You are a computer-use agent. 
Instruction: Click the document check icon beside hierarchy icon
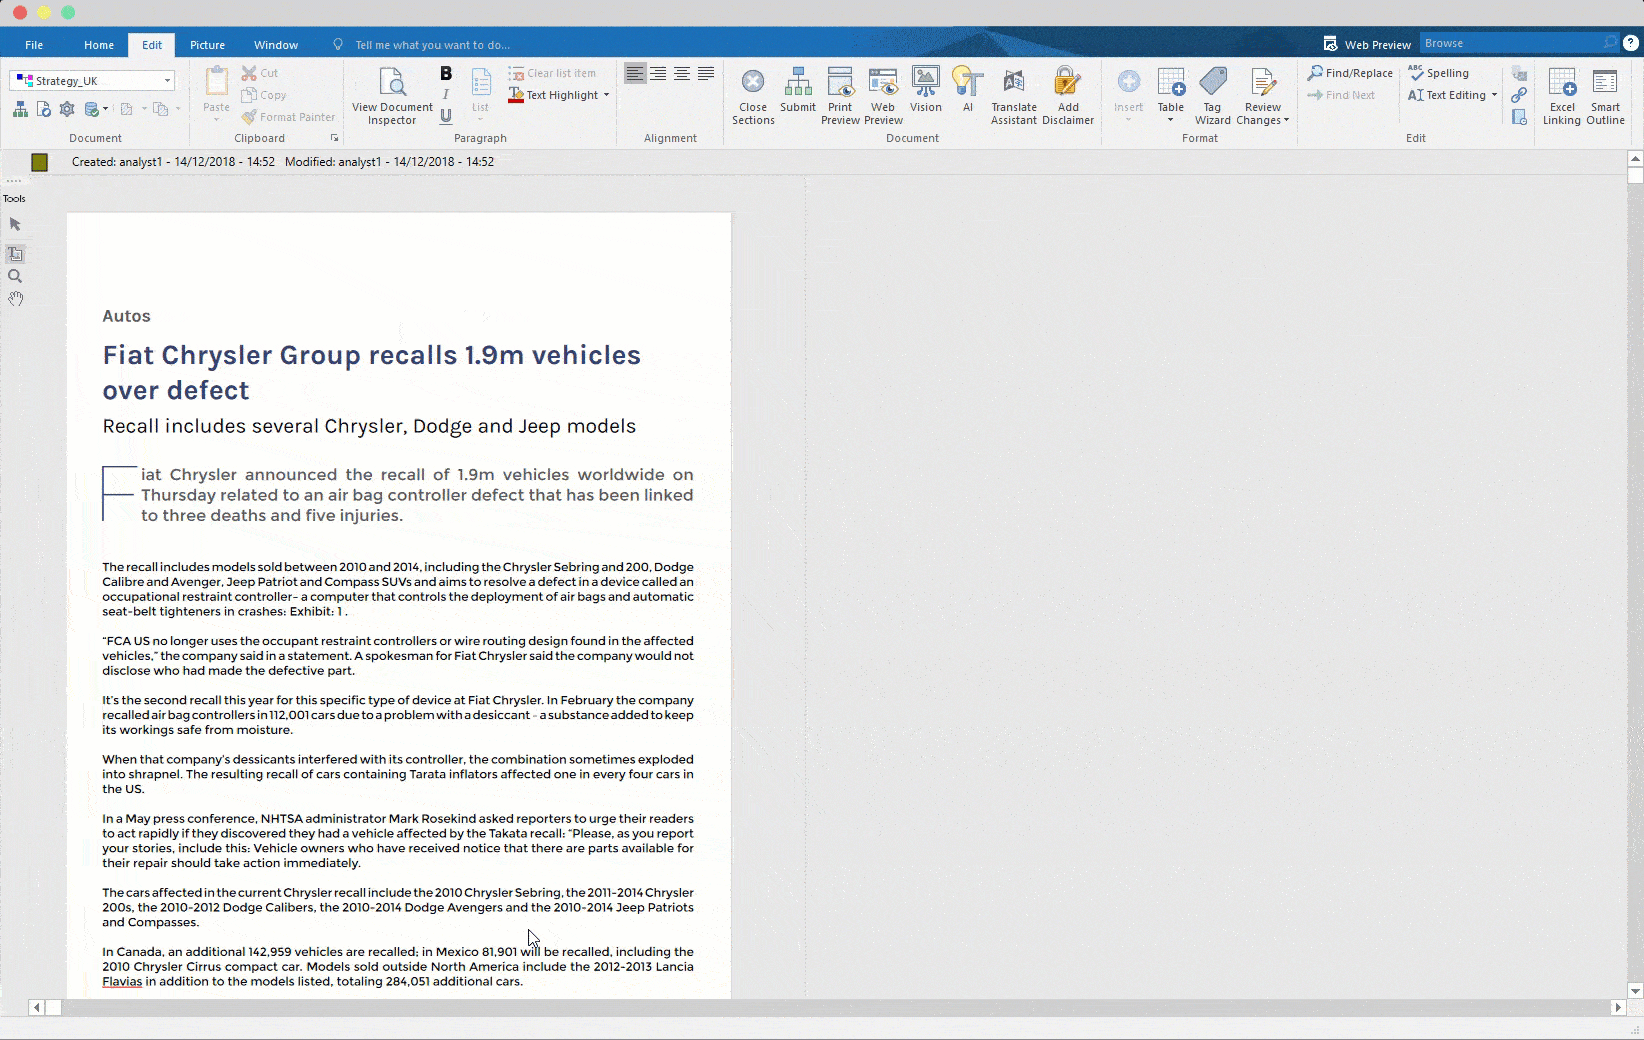point(43,109)
